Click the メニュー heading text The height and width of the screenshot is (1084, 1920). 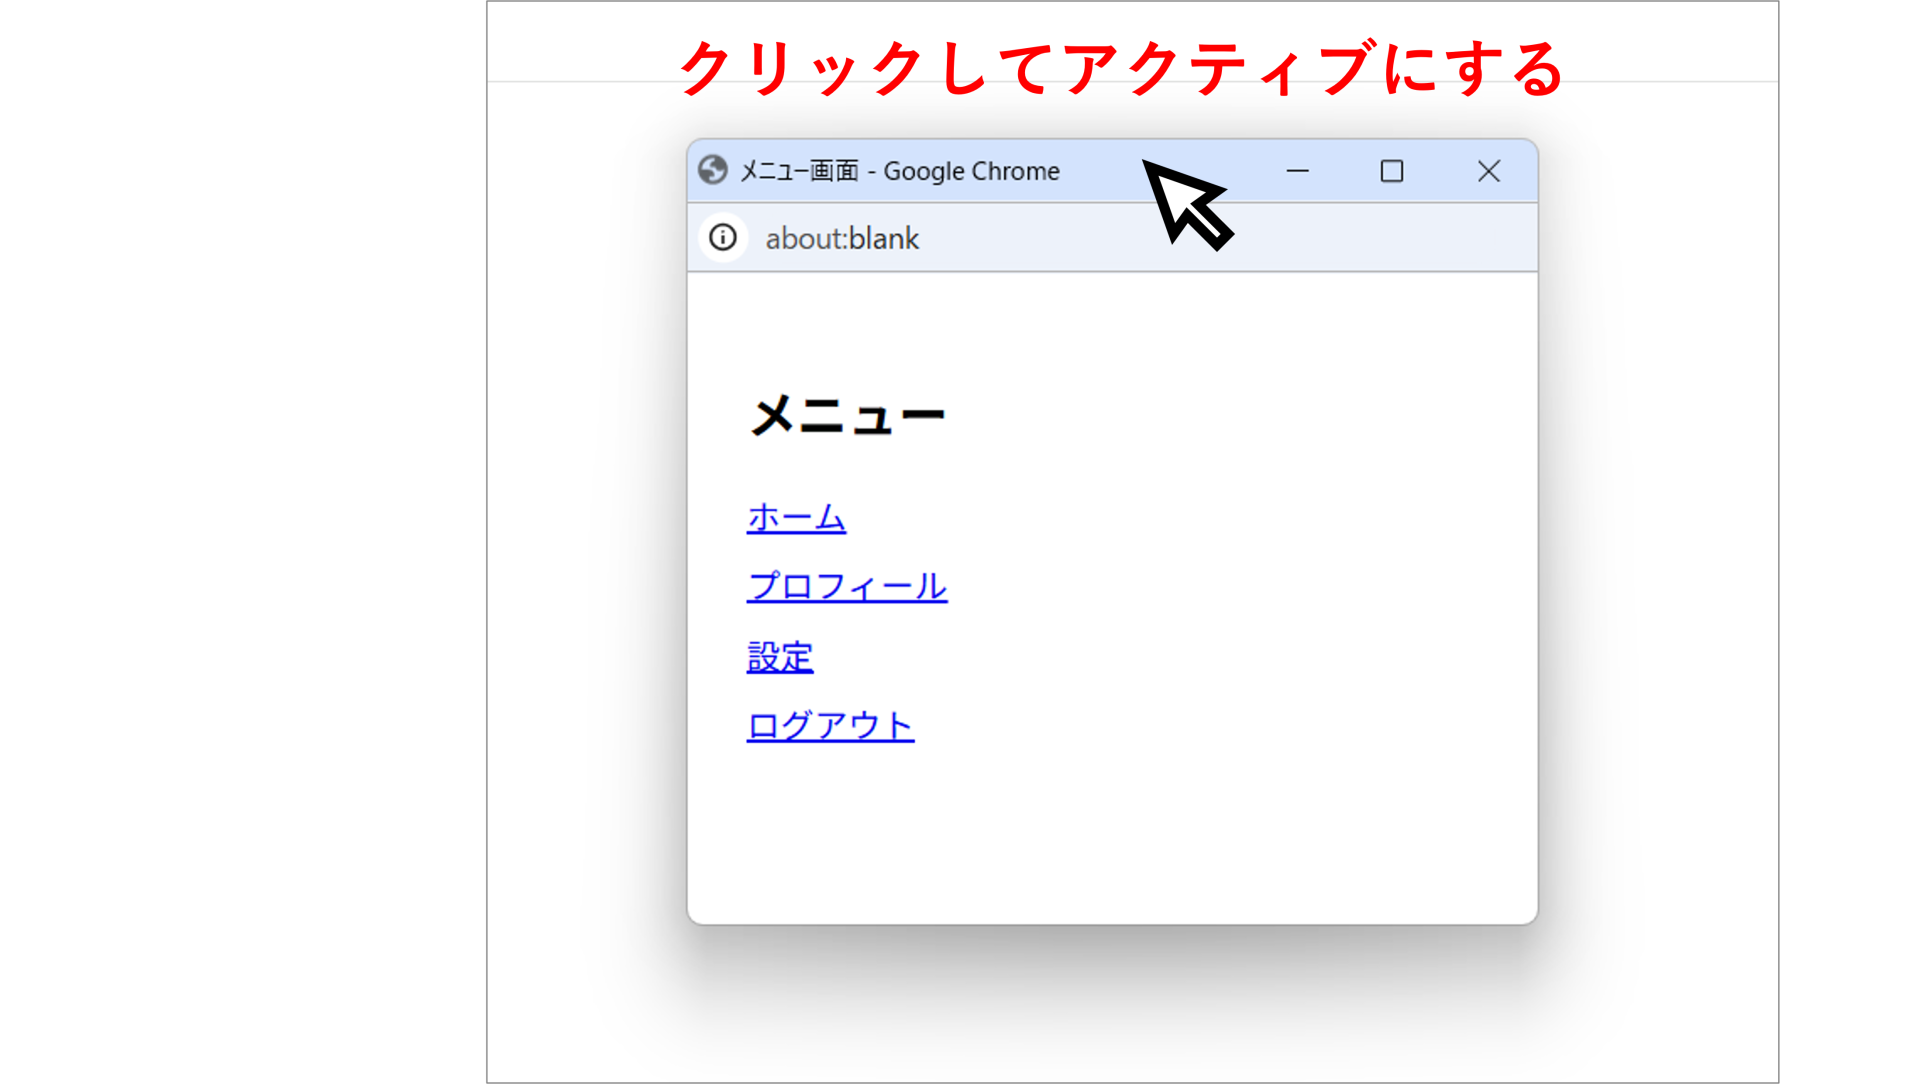click(847, 415)
